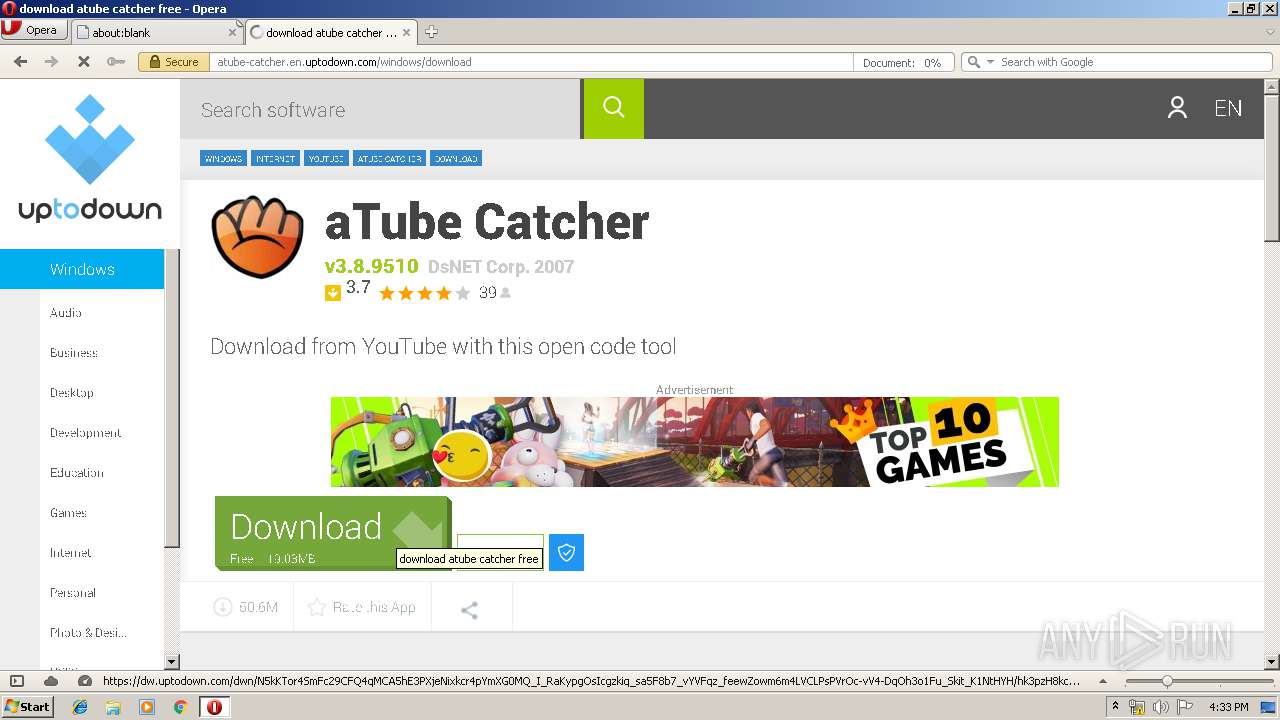This screenshot has height=720, width=1280.
Task: Open the password wand key icon
Action: pos(116,61)
